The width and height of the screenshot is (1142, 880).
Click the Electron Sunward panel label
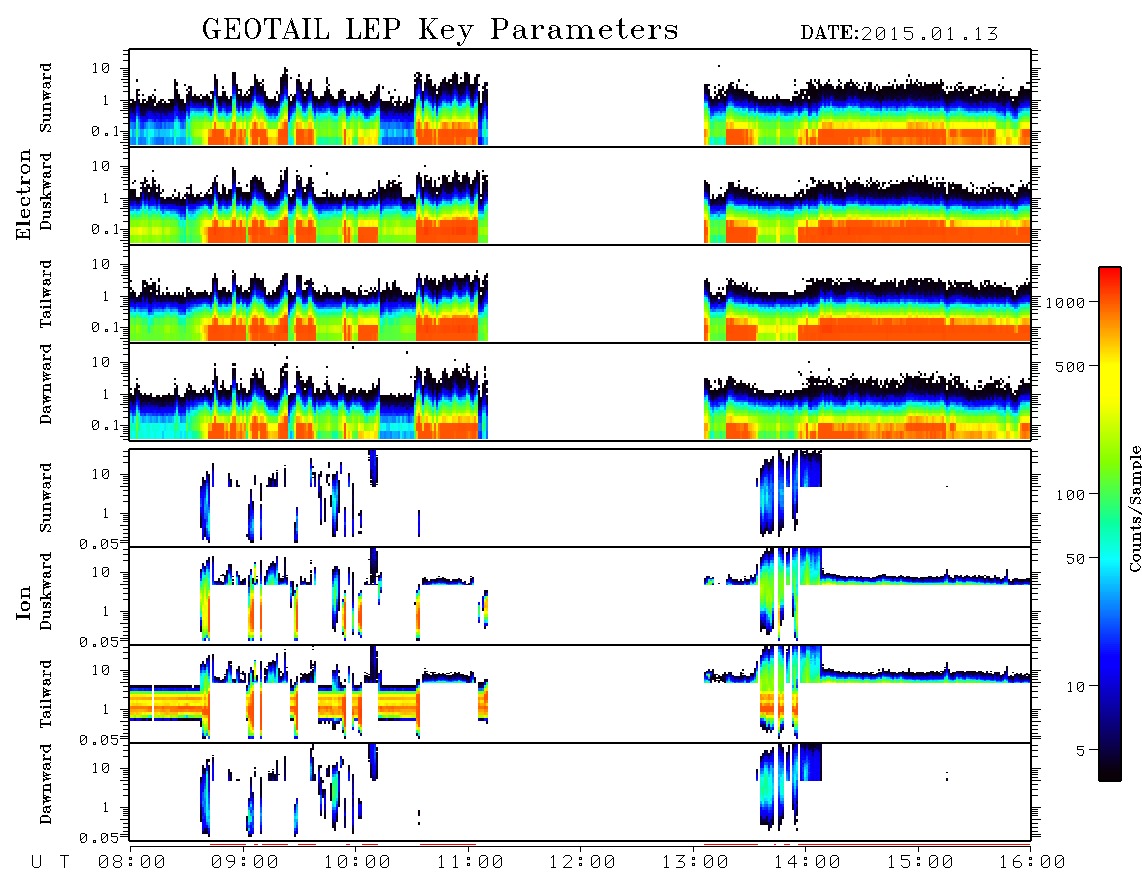46,98
